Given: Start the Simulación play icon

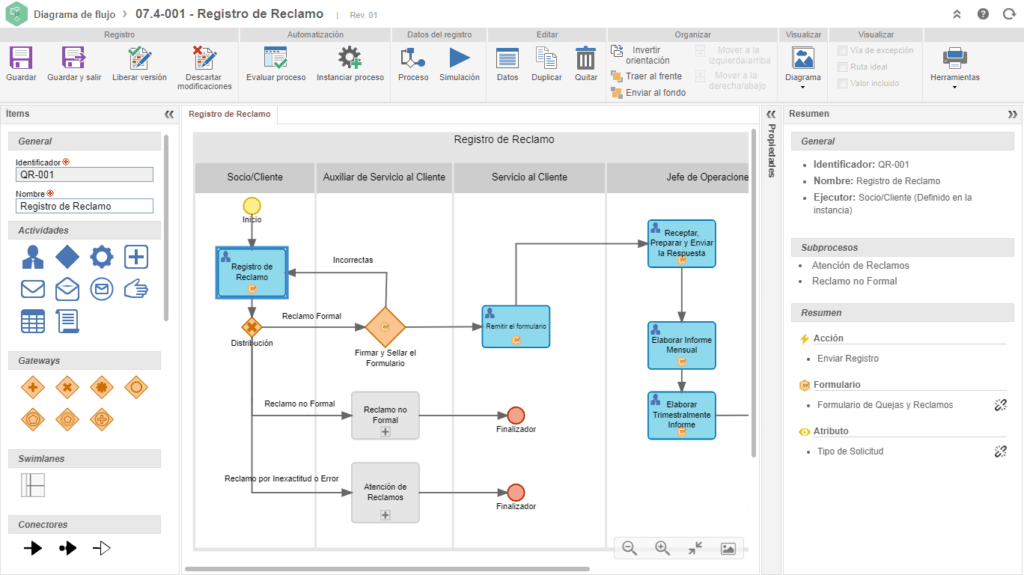Looking at the screenshot, I should pyautogui.click(x=459, y=59).
